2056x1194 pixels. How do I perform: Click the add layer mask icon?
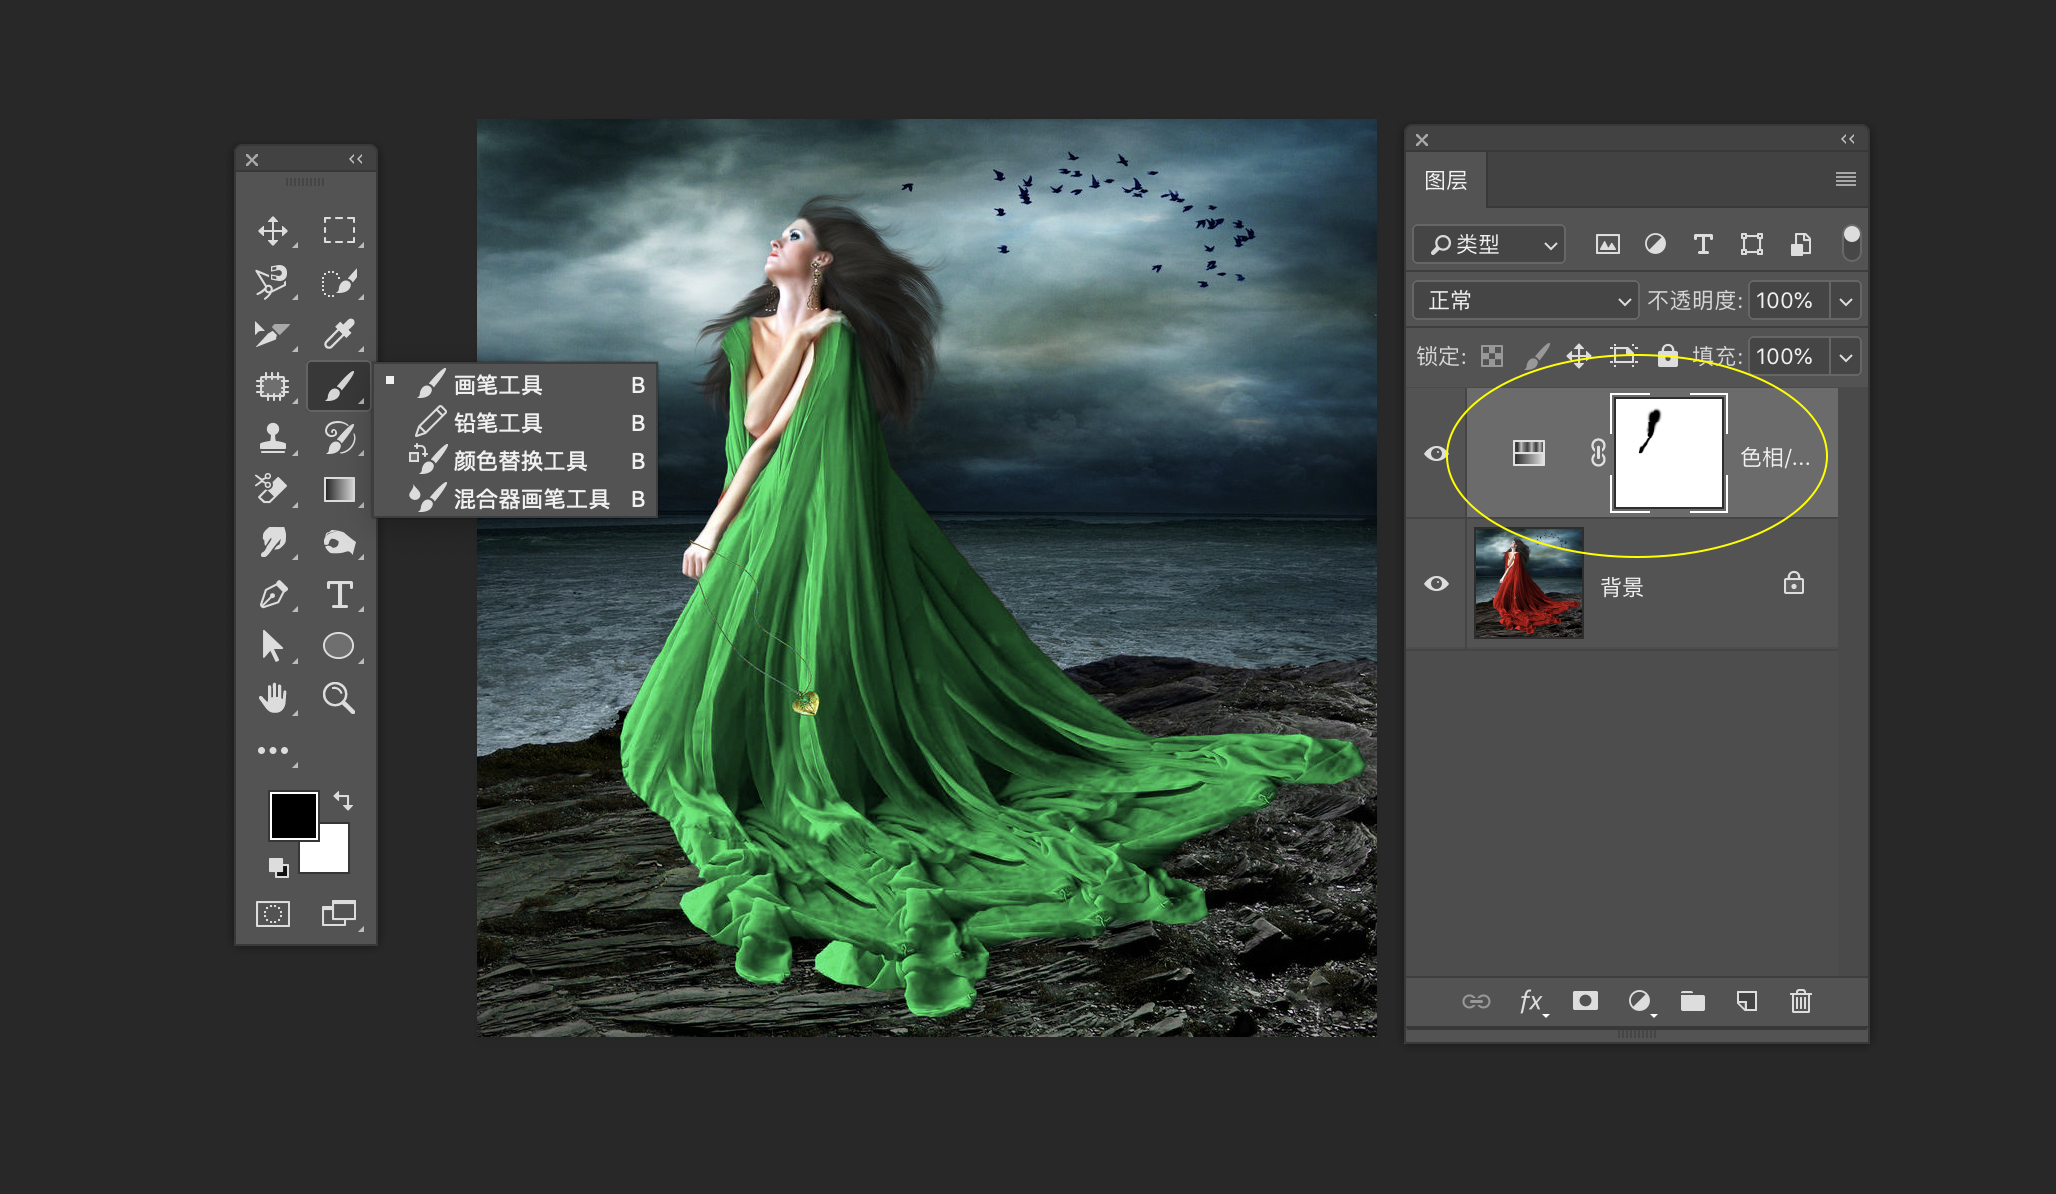(x=1585, y=1001)
